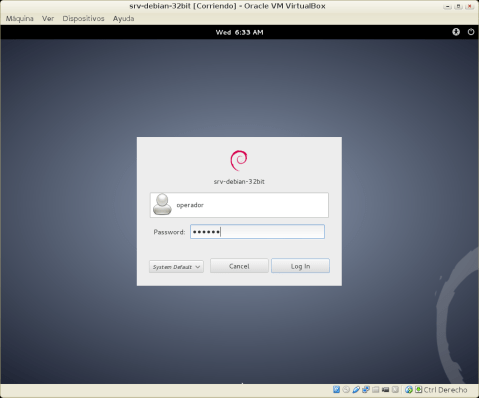
Task: Click the Wed 6:33 AM clock
Action: (x=239, y=32)
